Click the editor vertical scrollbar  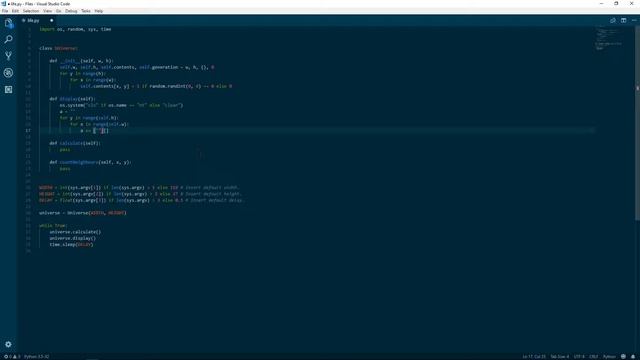pos(637,122)
